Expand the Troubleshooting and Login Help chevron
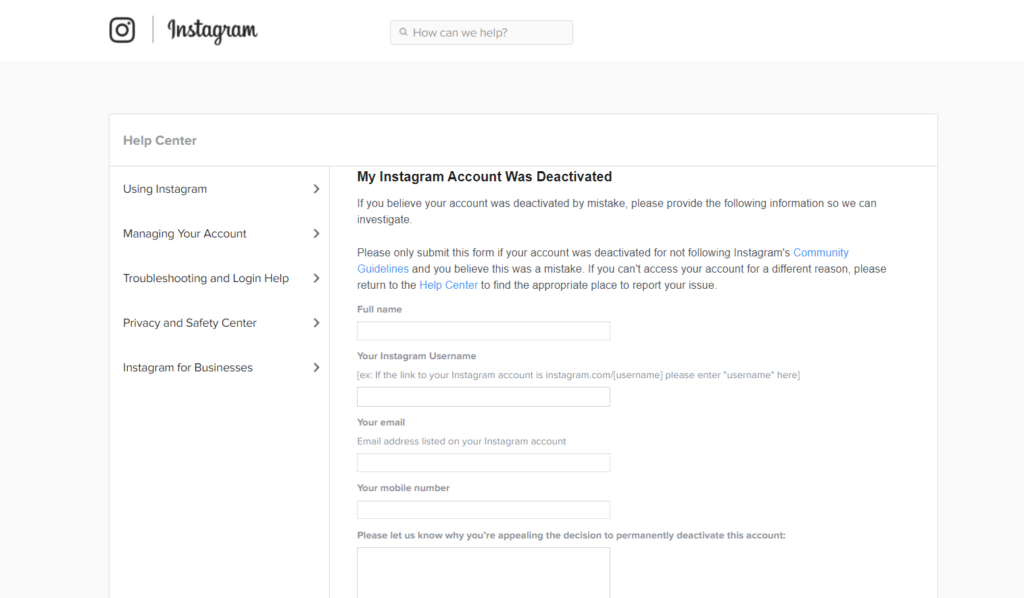Image resolution: width=1024 pixels, height=598 pixels. [316, 278]
